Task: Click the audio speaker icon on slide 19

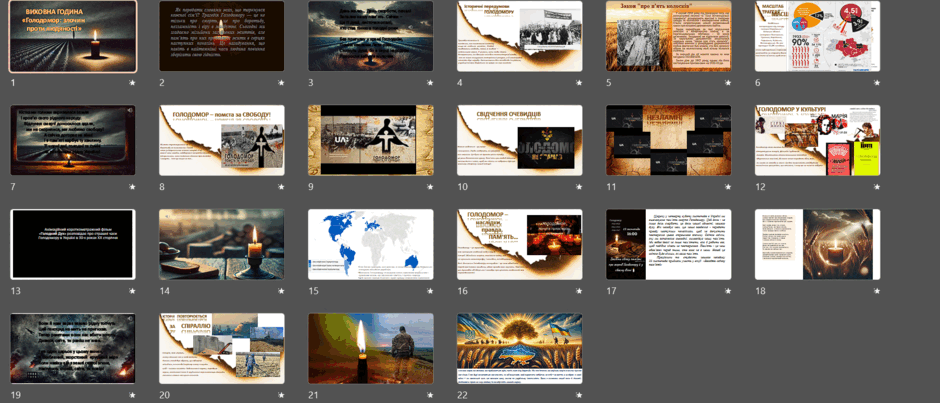Action: pyautogui.click(x=130, y=318)
